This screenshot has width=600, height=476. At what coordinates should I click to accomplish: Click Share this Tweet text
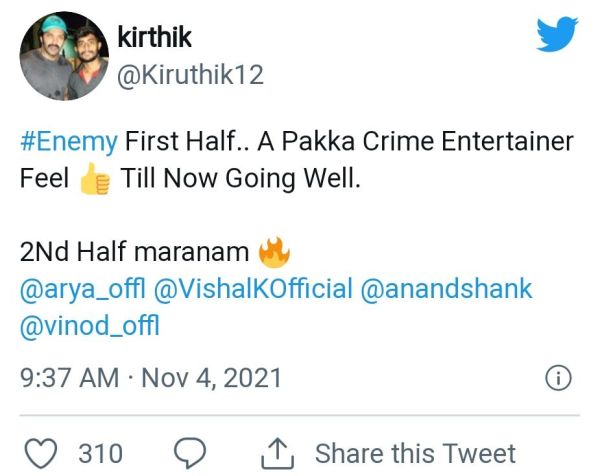click(x=415, y=454)
